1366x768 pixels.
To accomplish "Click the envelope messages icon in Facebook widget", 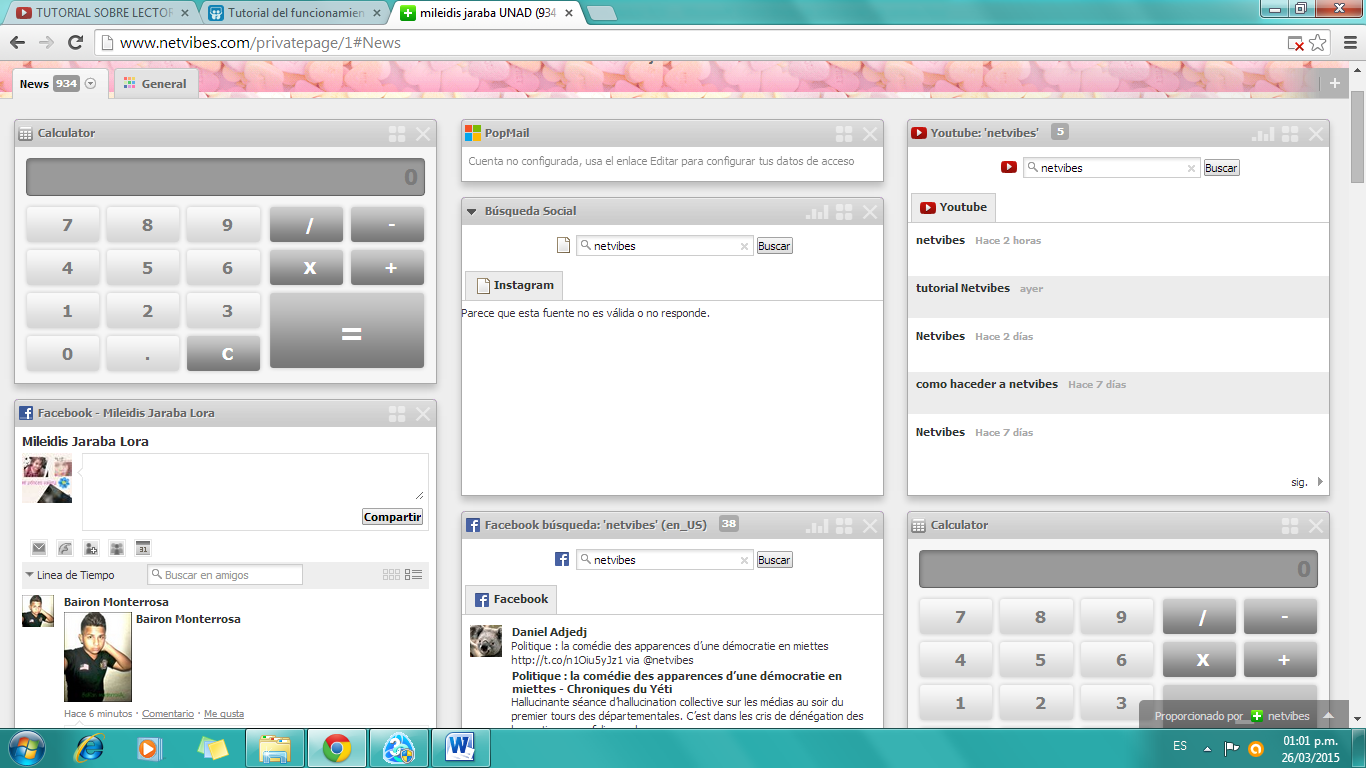I will pos(39,548).
